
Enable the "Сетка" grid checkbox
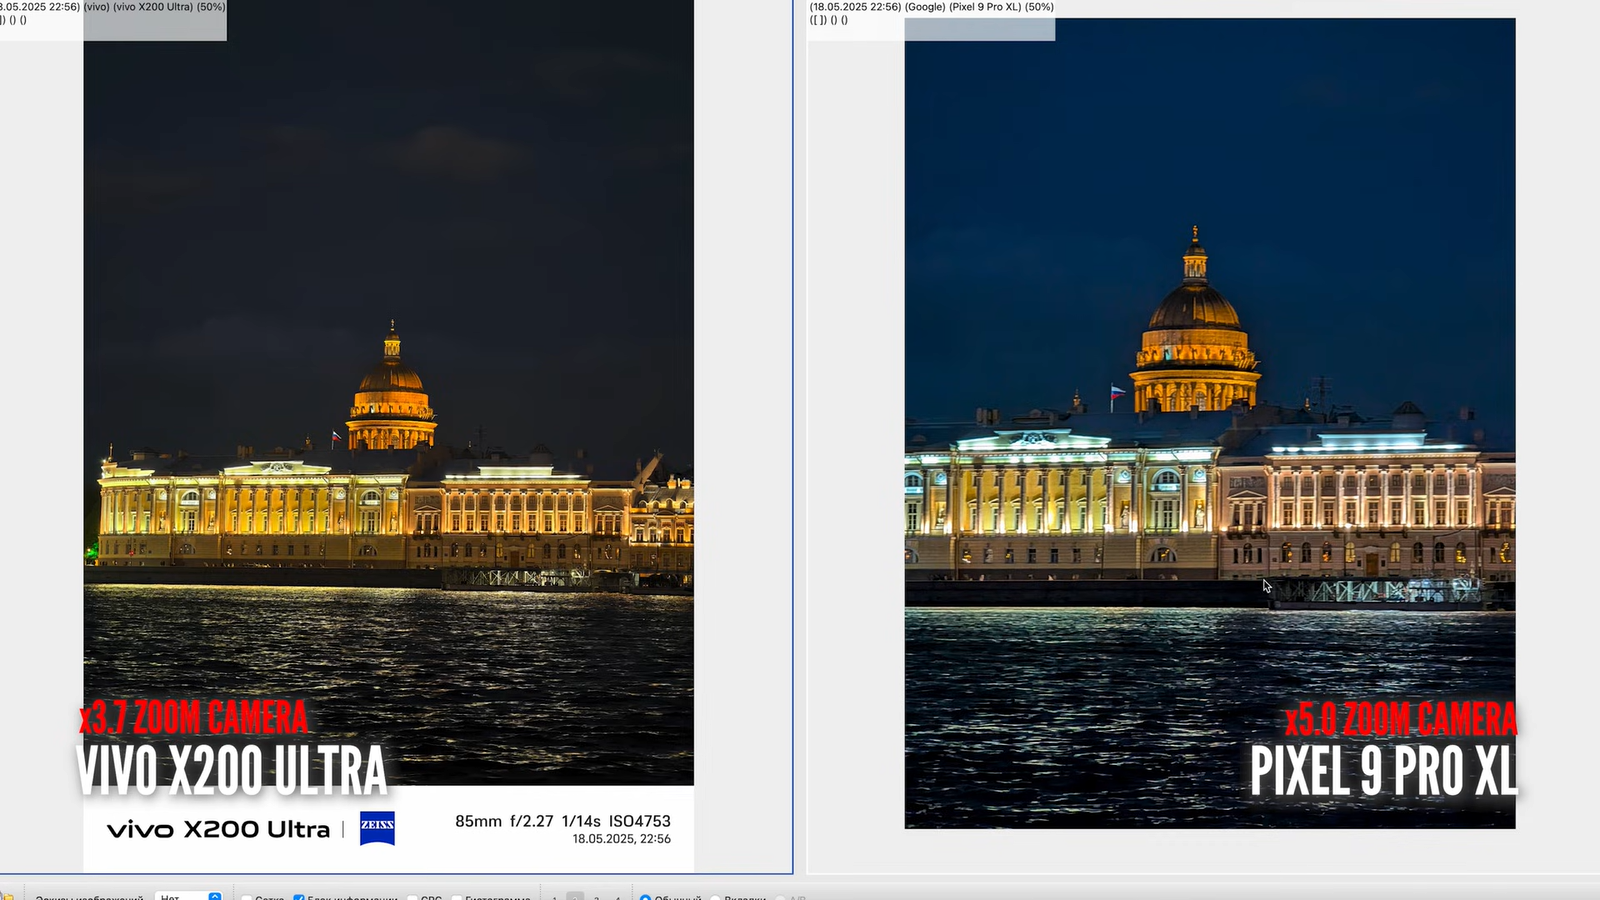[247, 898]
